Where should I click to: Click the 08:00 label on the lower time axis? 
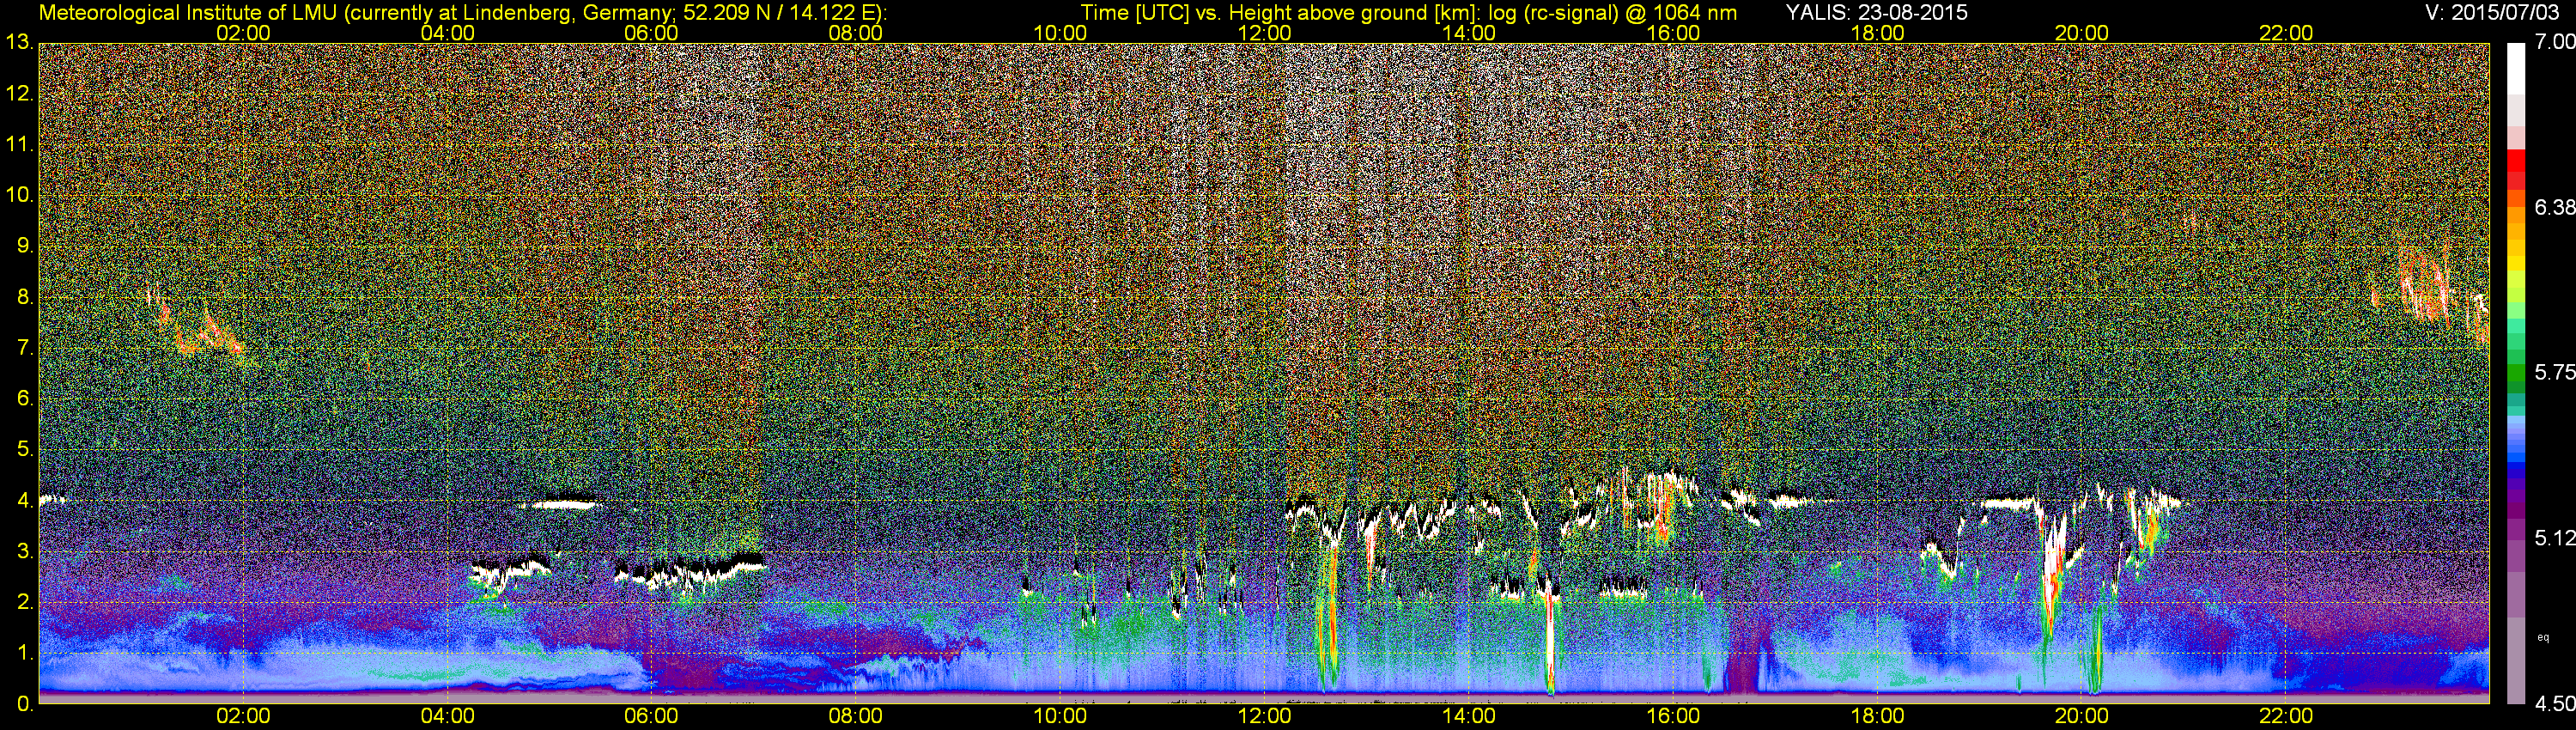(x=856, y=717)
